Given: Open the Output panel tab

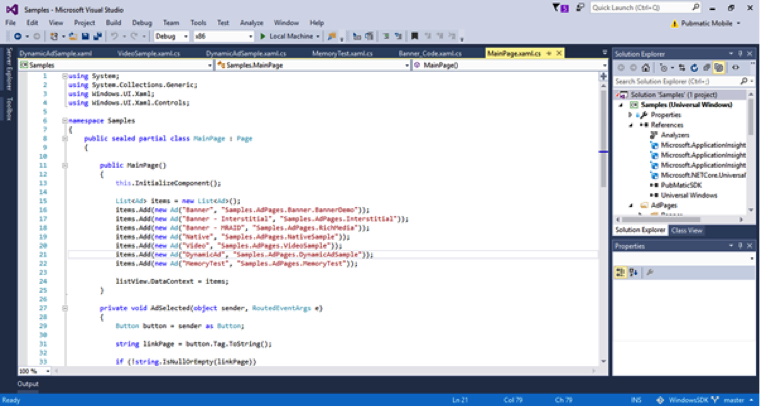Looking at the screenshot, I should [28, 384].
